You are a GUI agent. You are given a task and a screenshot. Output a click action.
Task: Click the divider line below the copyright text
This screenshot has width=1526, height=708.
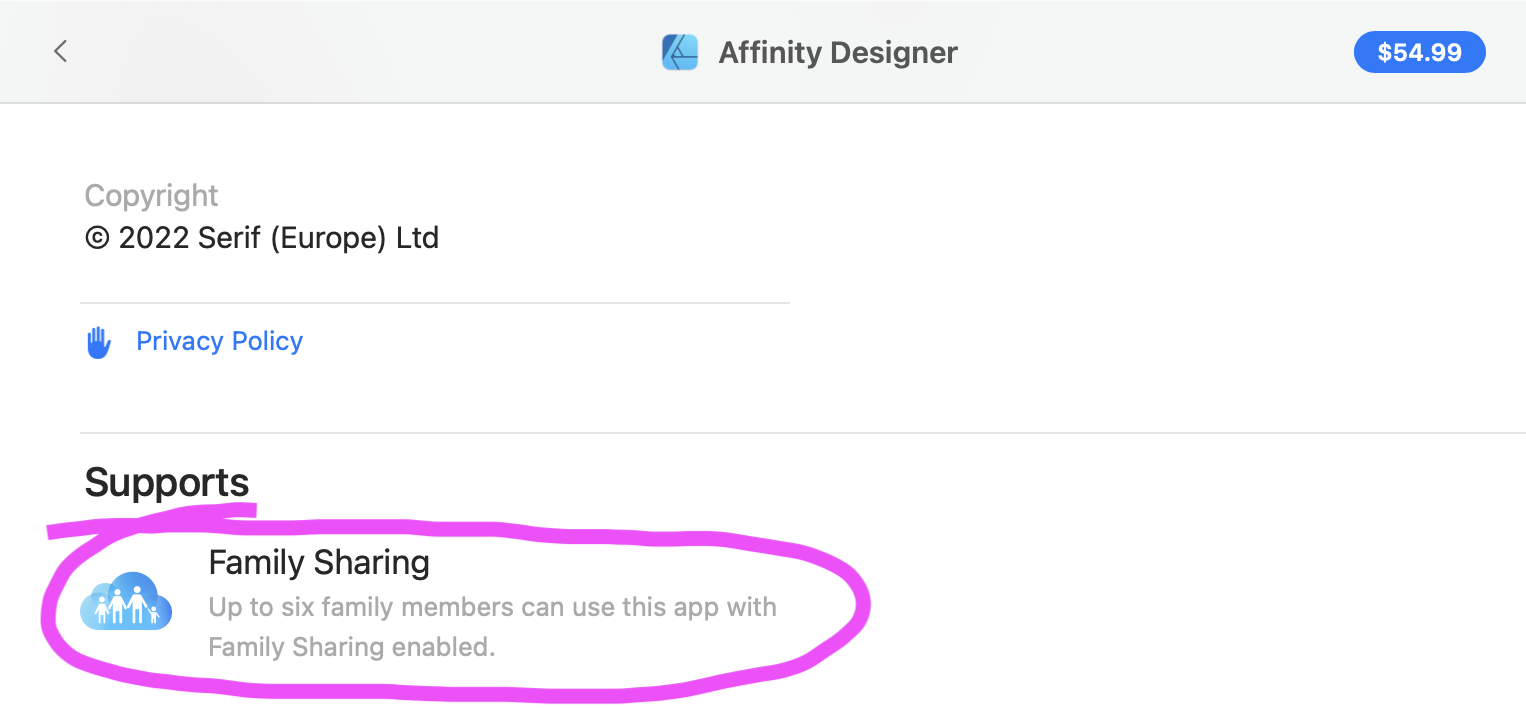(x=435, y=302)
